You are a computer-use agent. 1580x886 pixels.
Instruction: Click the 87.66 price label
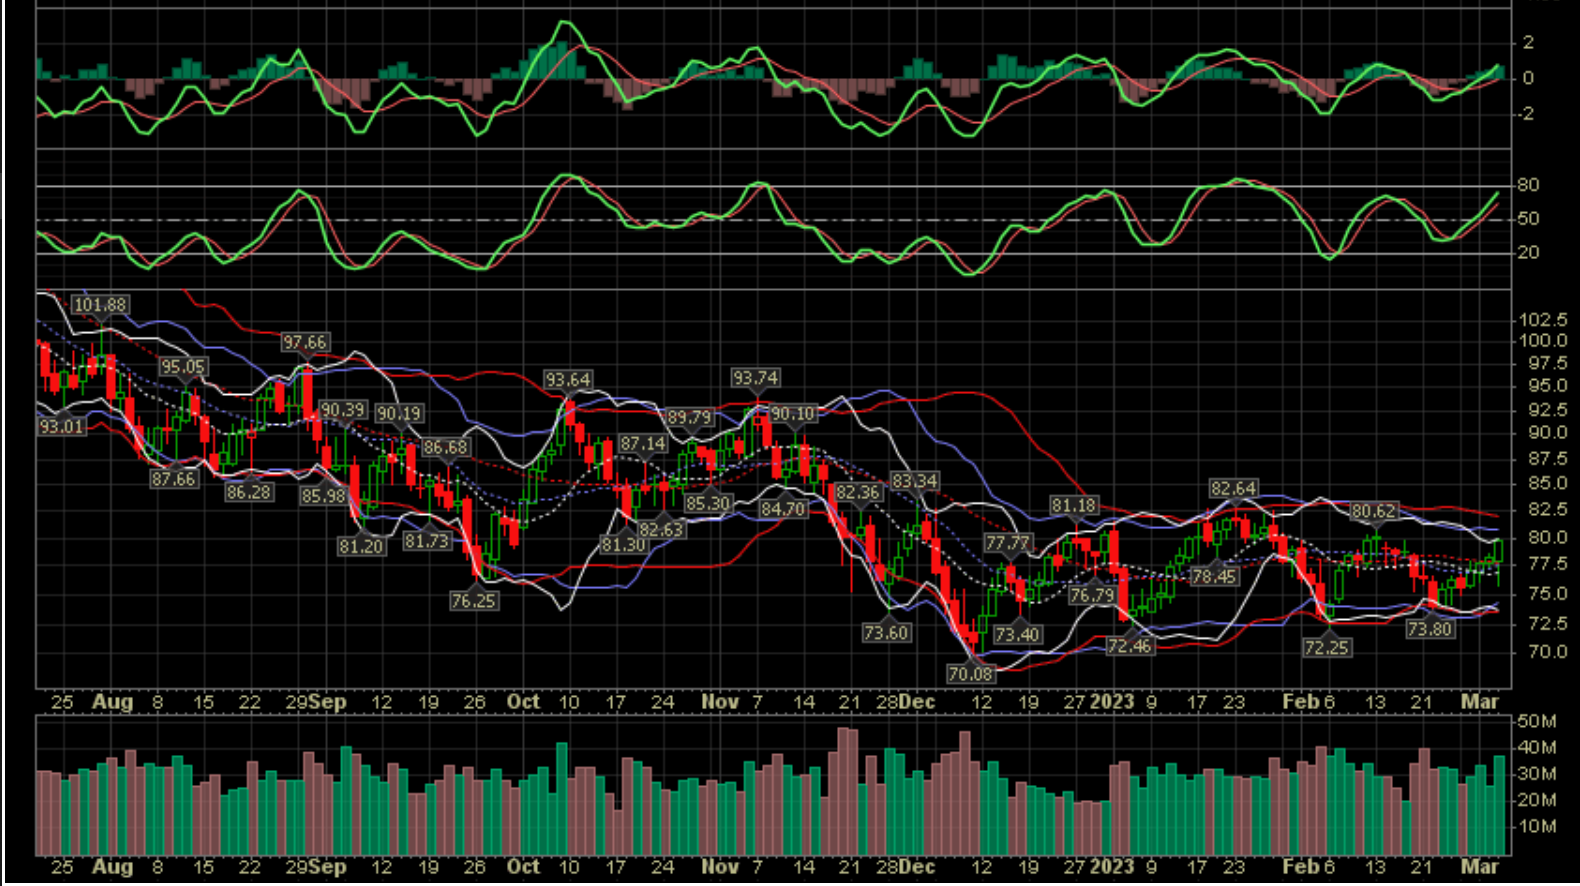point(173,479)
